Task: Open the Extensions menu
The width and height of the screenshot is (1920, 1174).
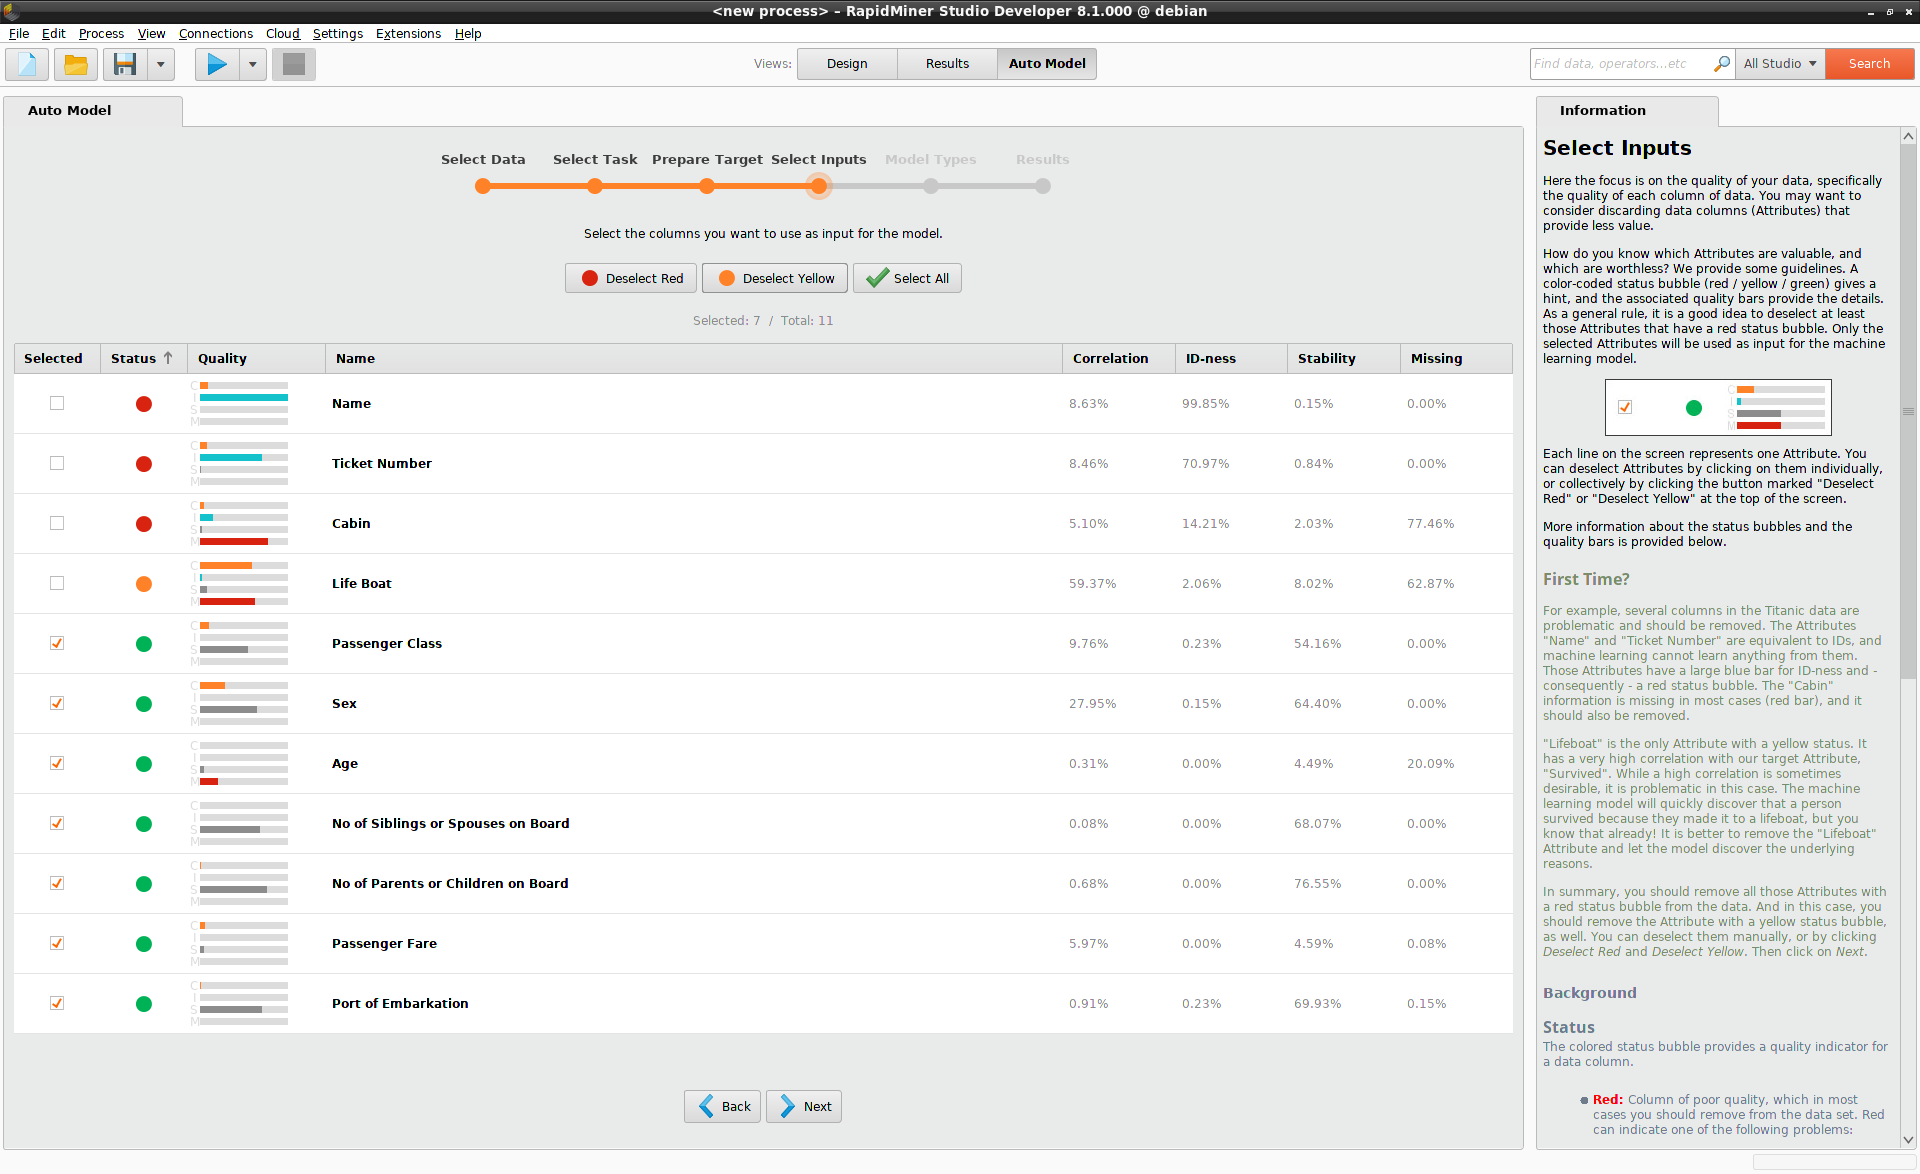Action: click(407, 33)
